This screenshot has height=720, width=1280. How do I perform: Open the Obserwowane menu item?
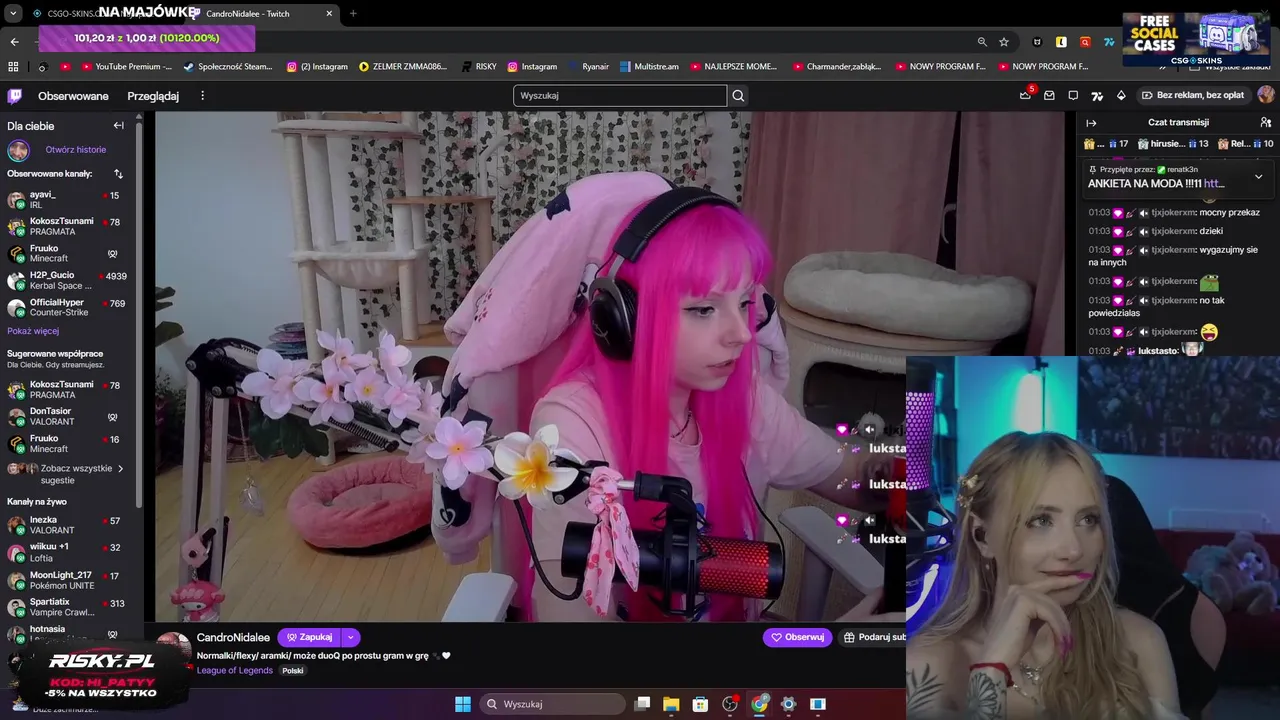(73, 96)
